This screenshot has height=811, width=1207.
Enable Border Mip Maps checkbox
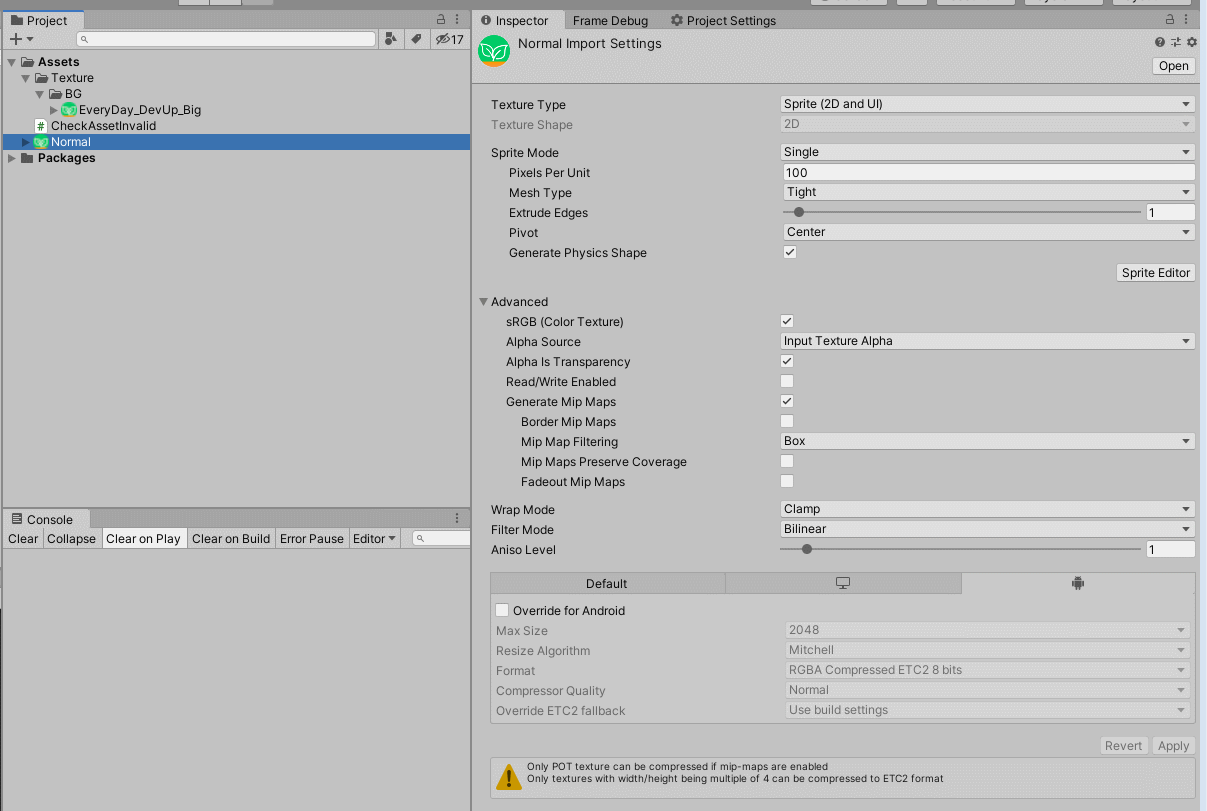click(x=787, y=421)
